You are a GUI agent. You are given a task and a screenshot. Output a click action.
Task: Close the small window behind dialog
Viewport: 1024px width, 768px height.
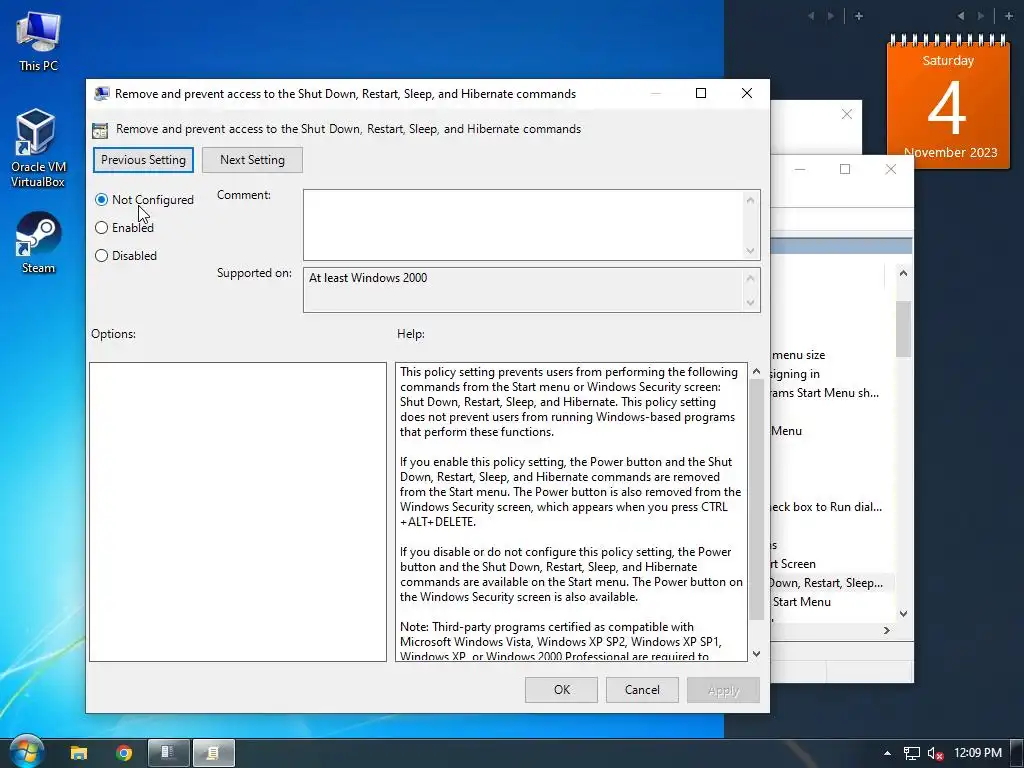click(847, 114)
